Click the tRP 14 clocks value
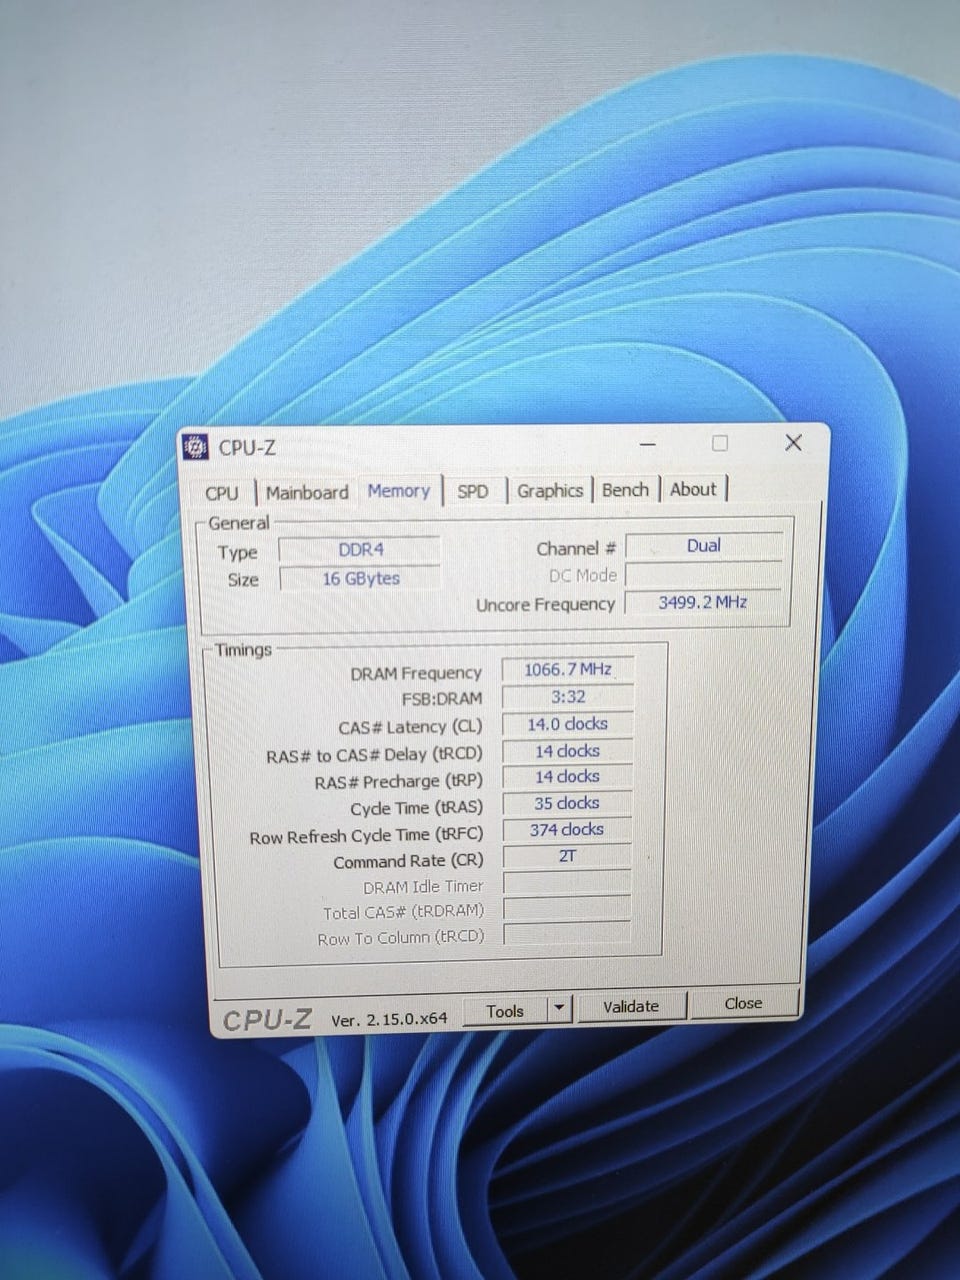960x1280 pixels. pyautogui.click(x=567, y=777)
